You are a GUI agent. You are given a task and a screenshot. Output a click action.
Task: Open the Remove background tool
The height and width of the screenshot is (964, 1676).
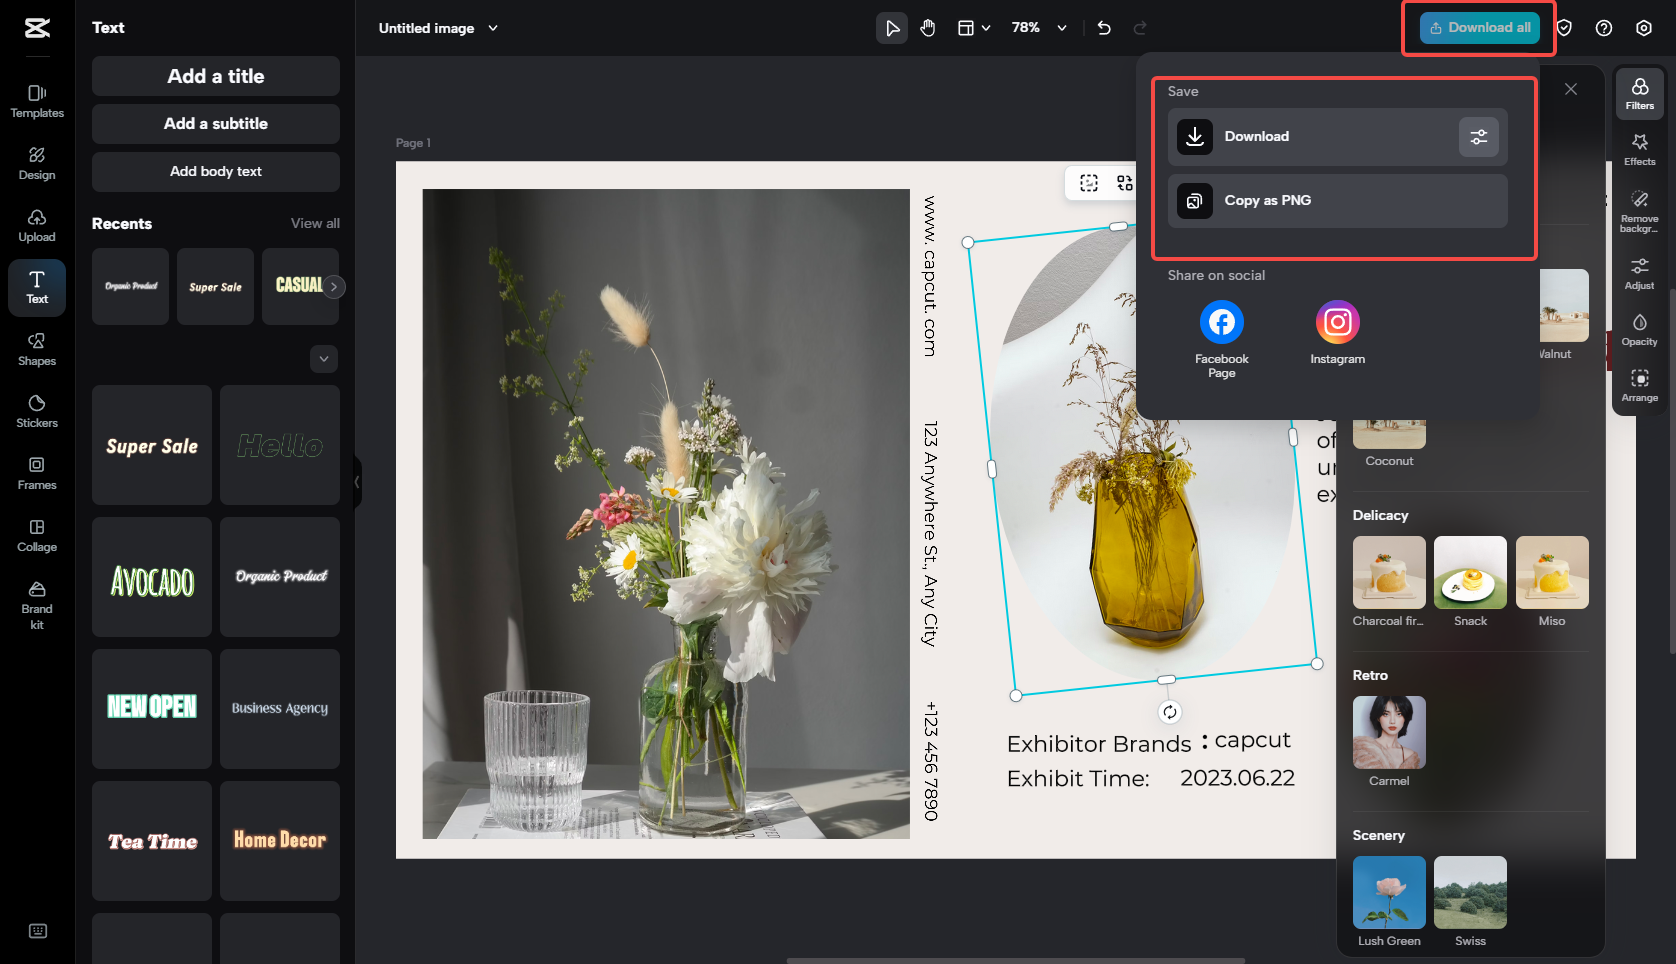(1639, 208)
